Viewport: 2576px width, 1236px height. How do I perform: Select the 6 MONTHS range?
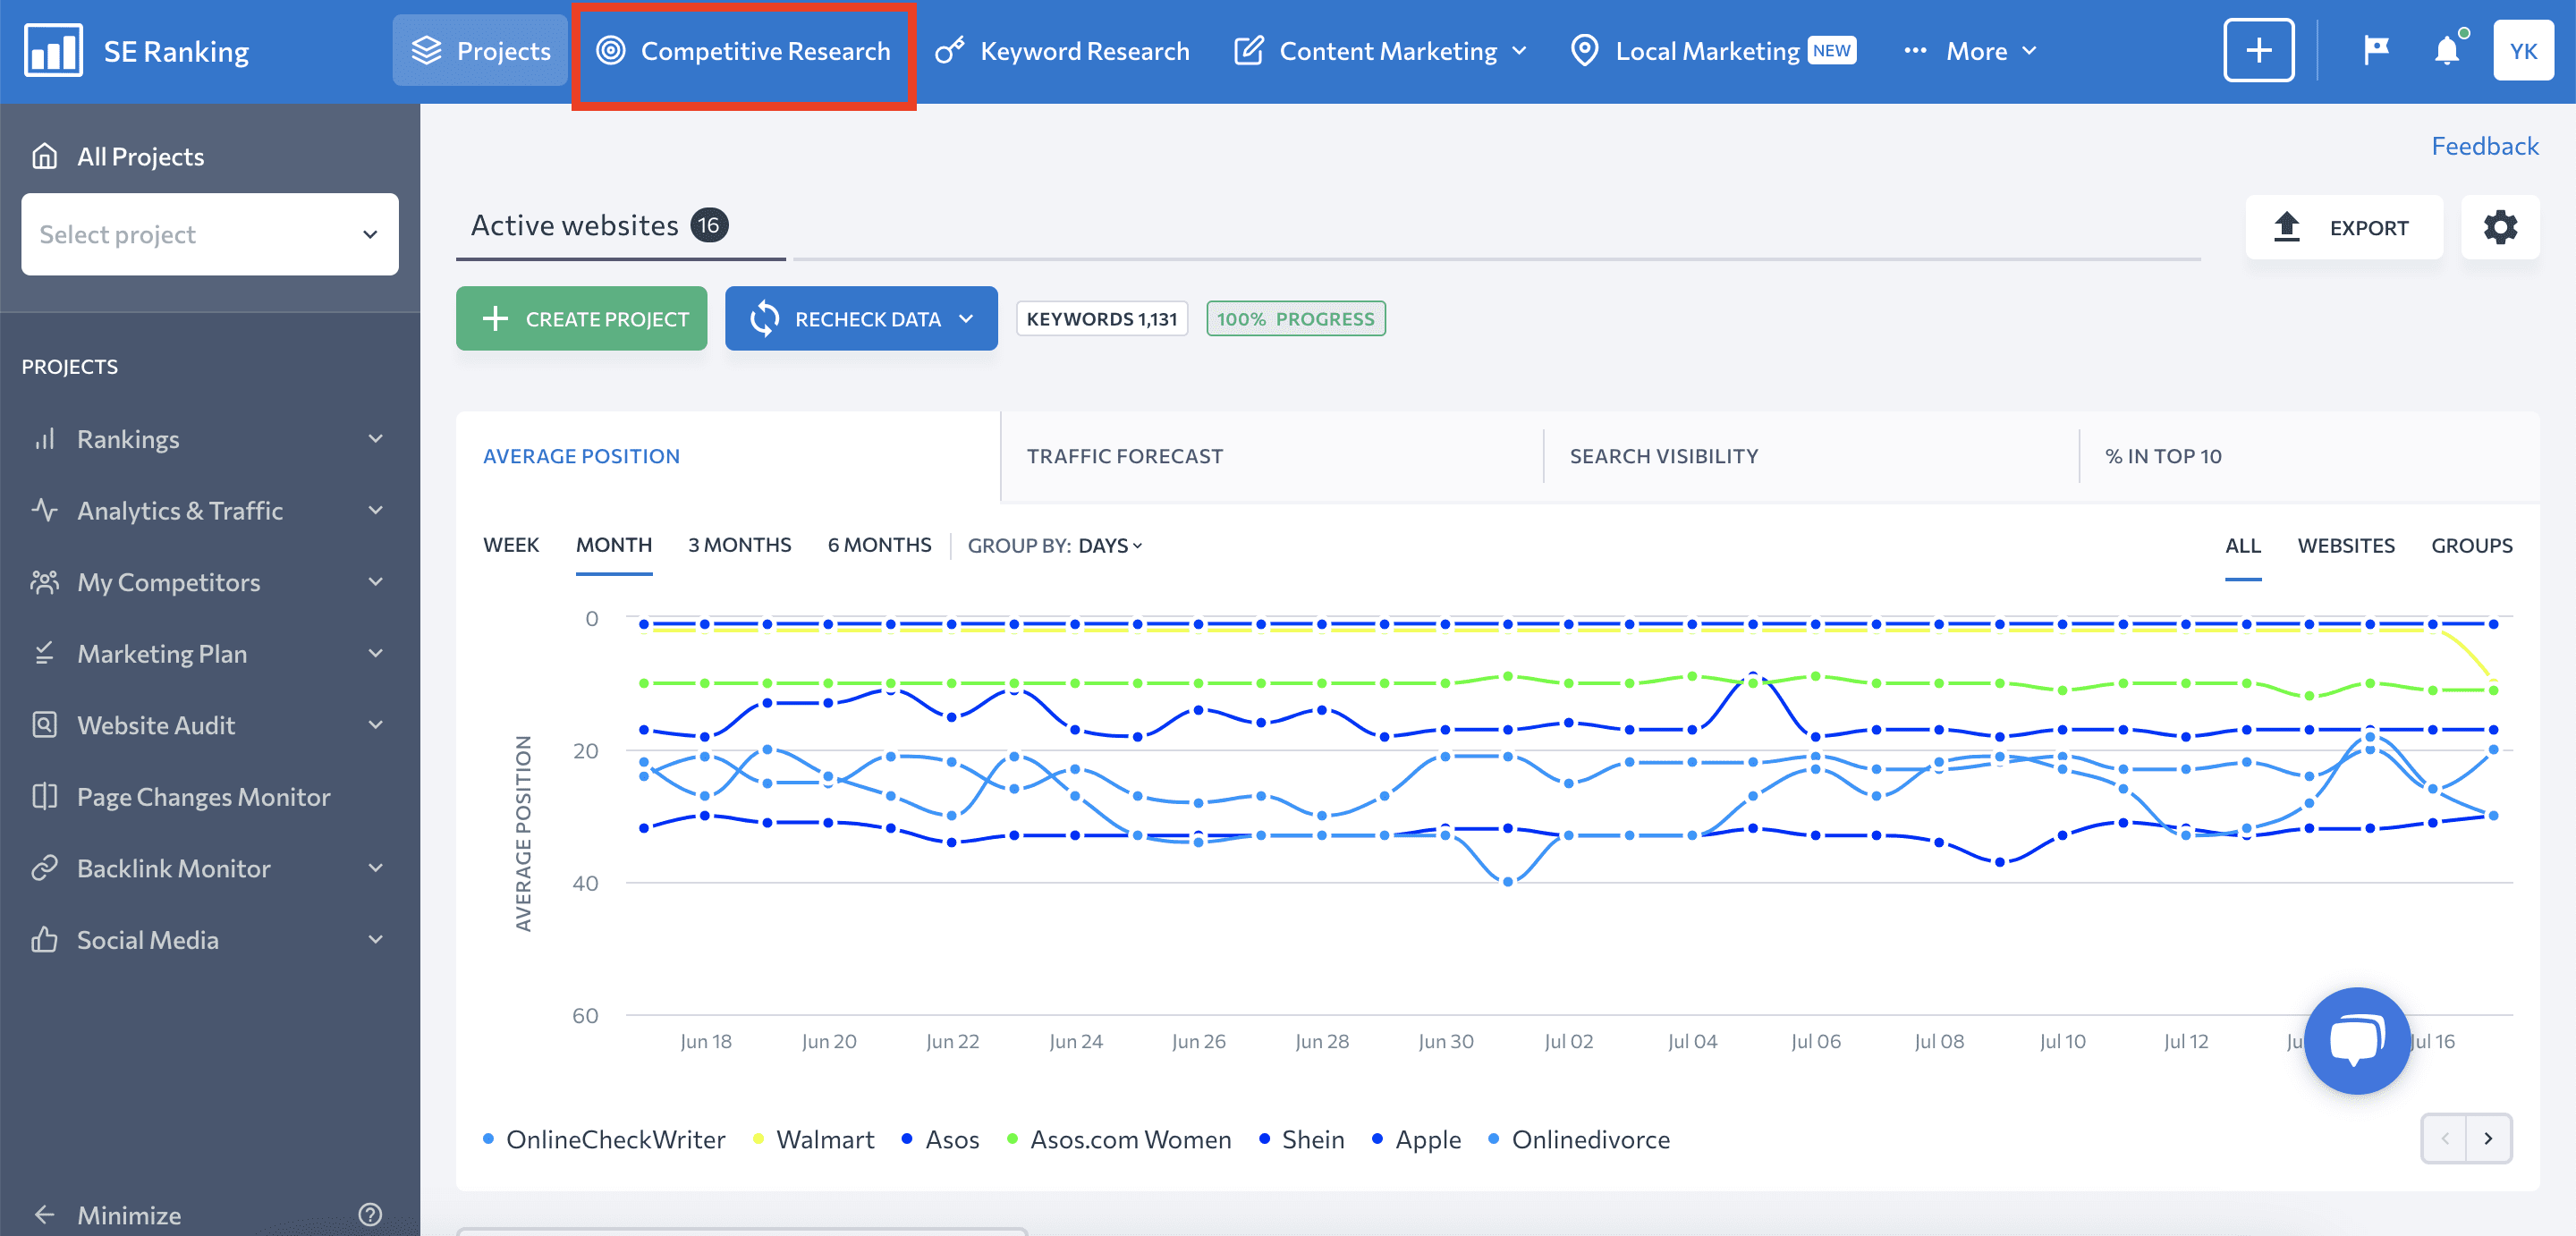click(x=879, y=545)
